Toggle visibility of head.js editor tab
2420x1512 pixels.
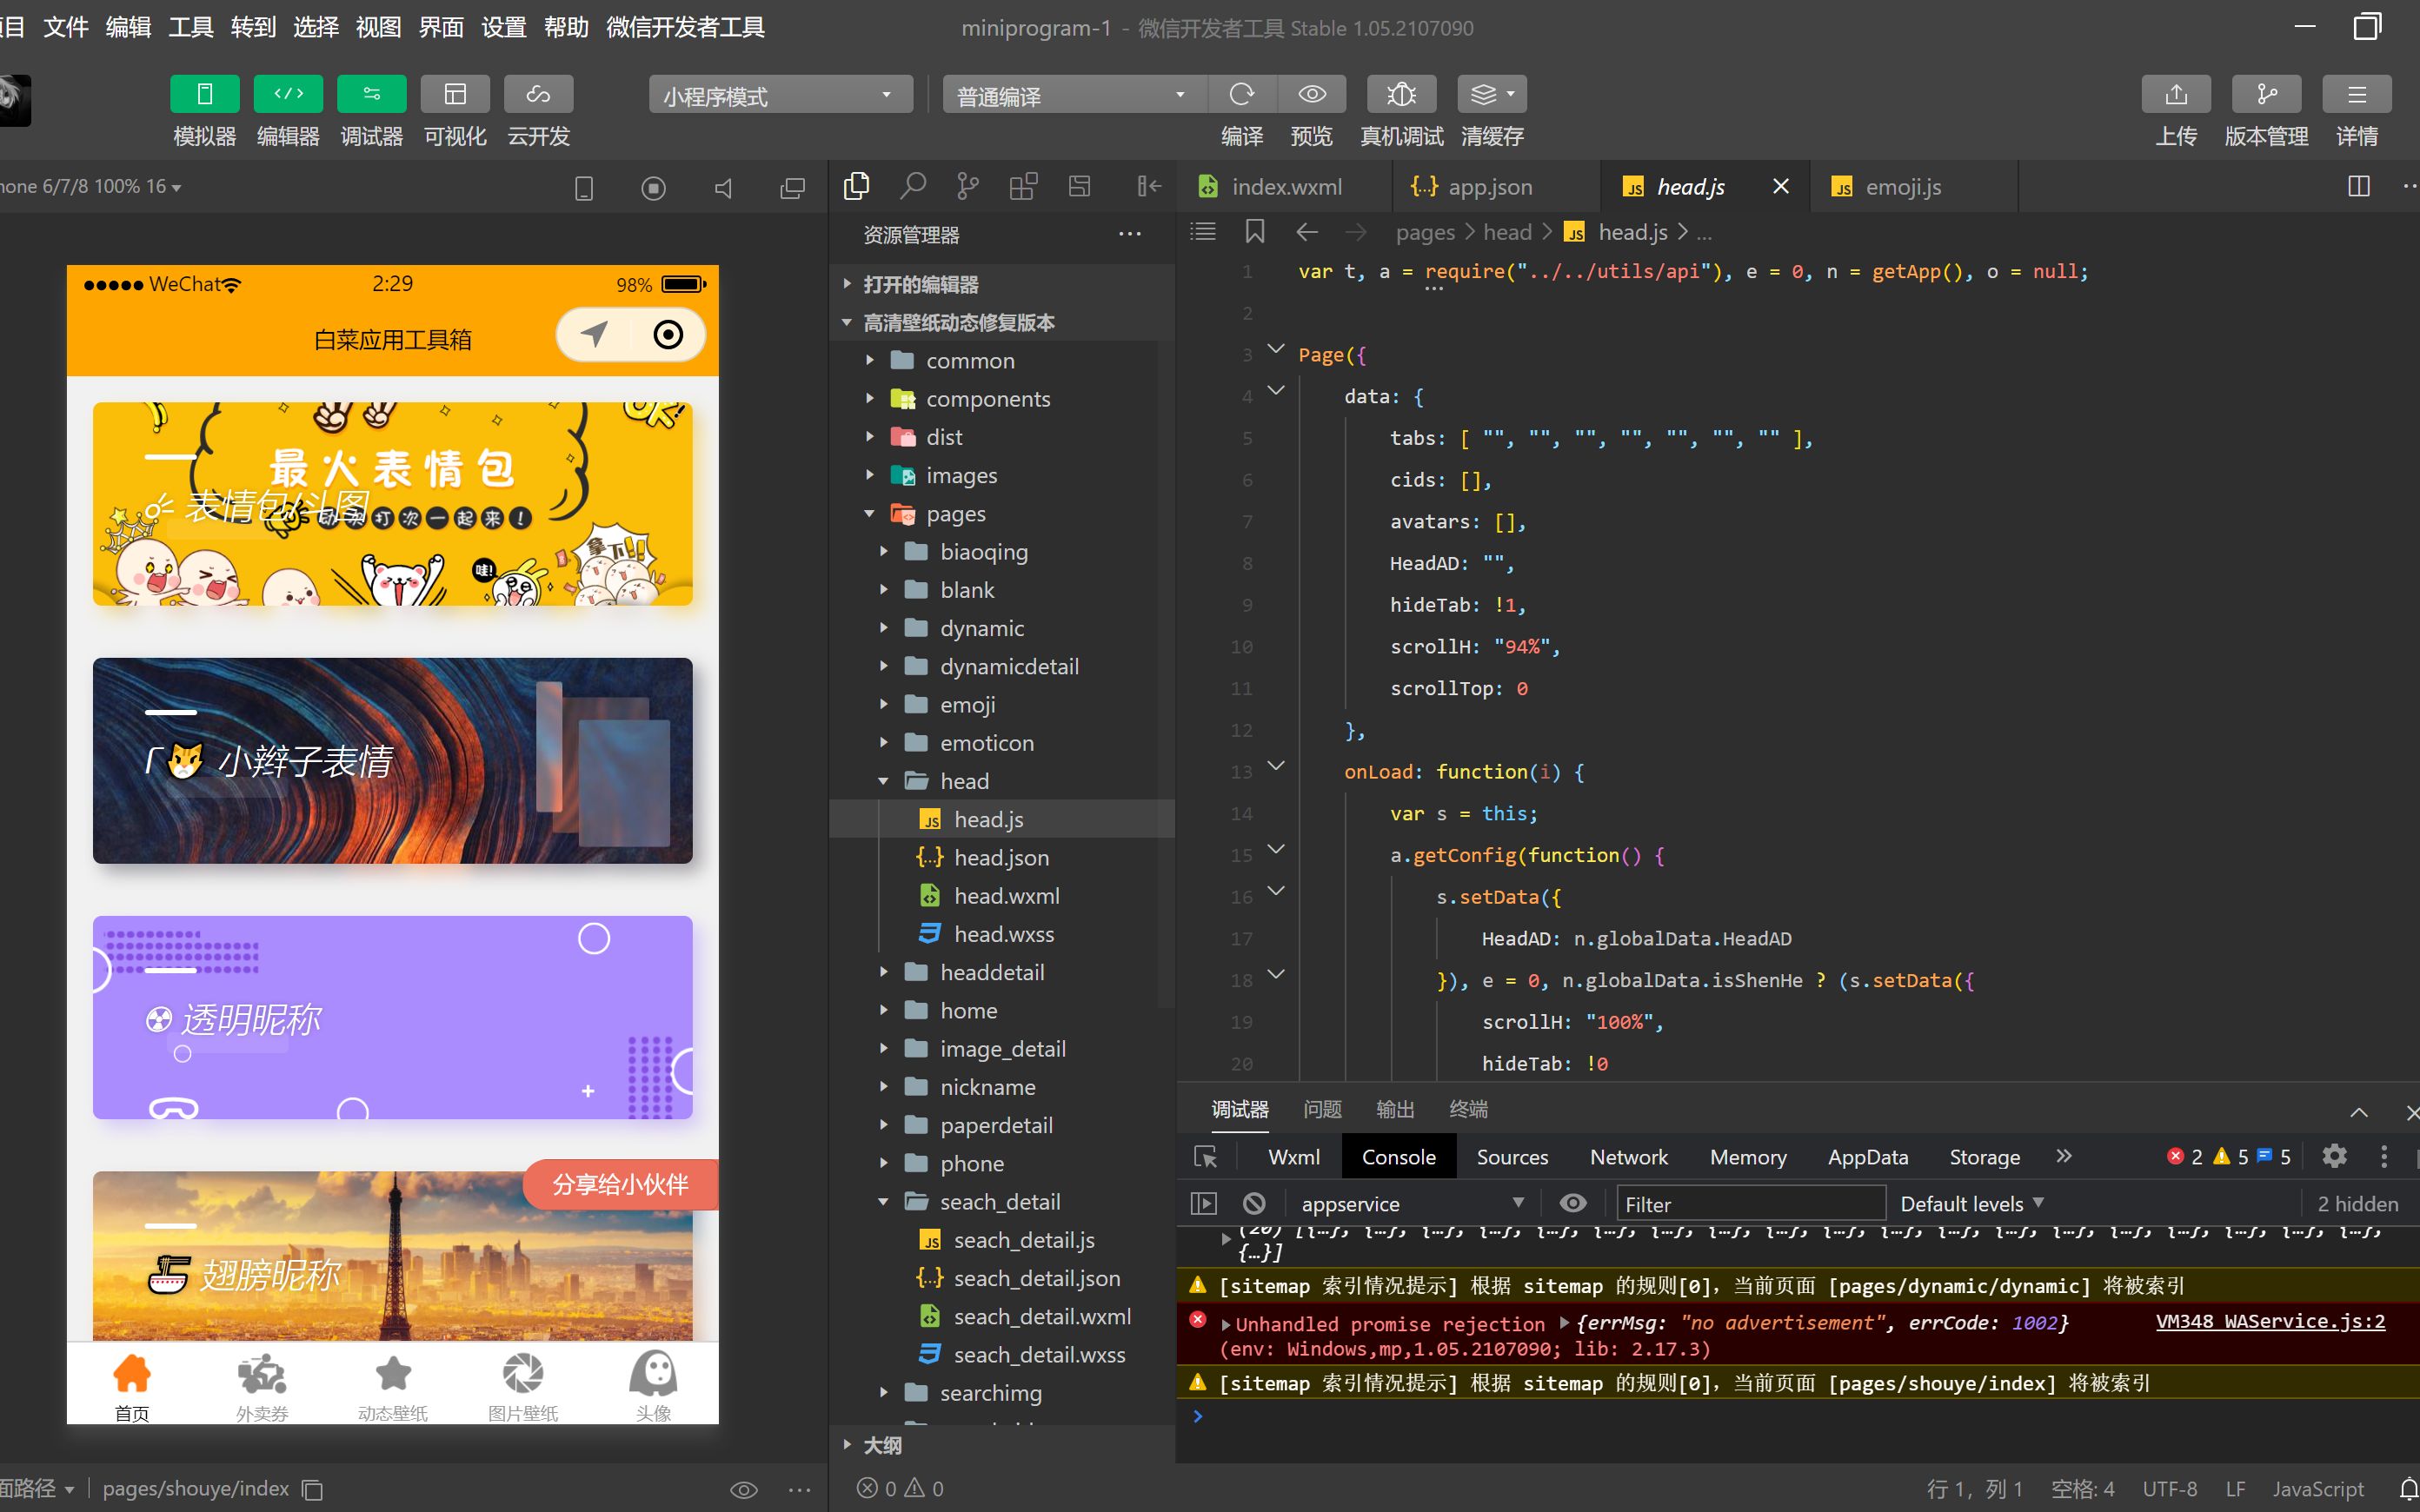click(x=1780, y=184)
